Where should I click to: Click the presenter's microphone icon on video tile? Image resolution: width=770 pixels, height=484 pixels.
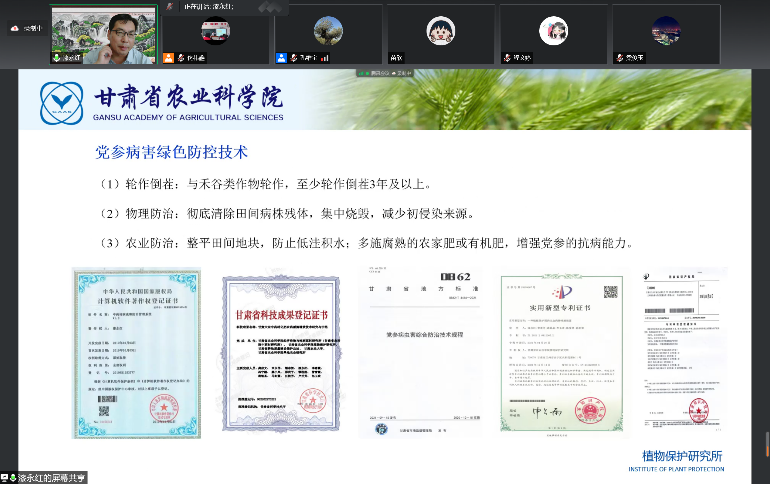tap(57, 58)
